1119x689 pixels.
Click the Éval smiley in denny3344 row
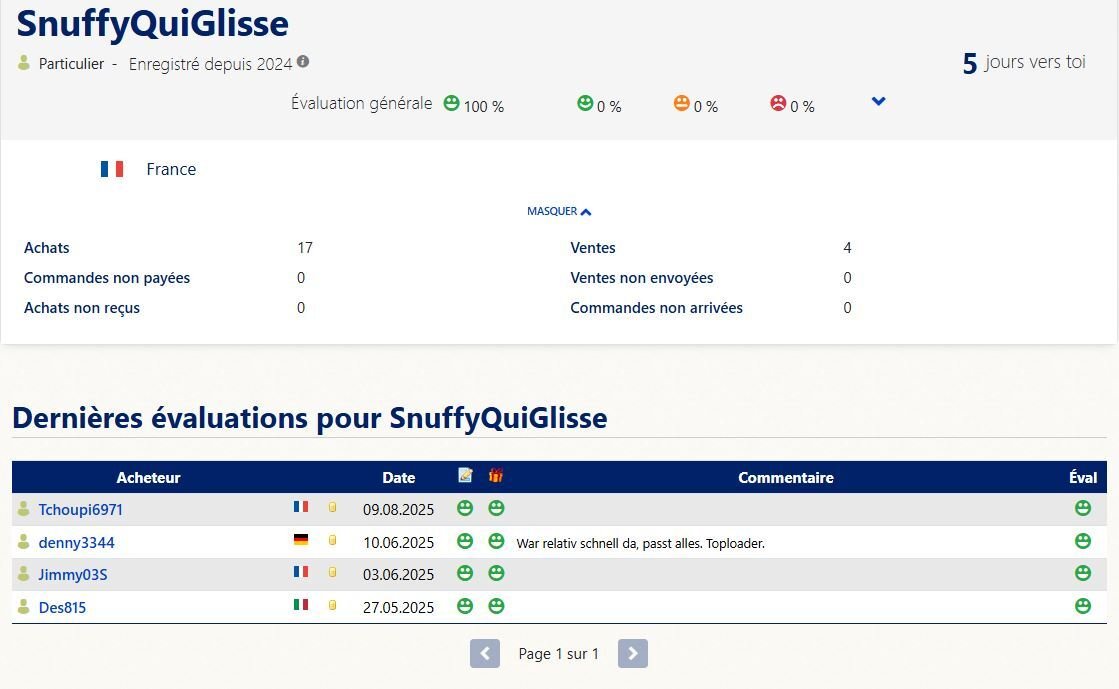[x=1083, y=540]
